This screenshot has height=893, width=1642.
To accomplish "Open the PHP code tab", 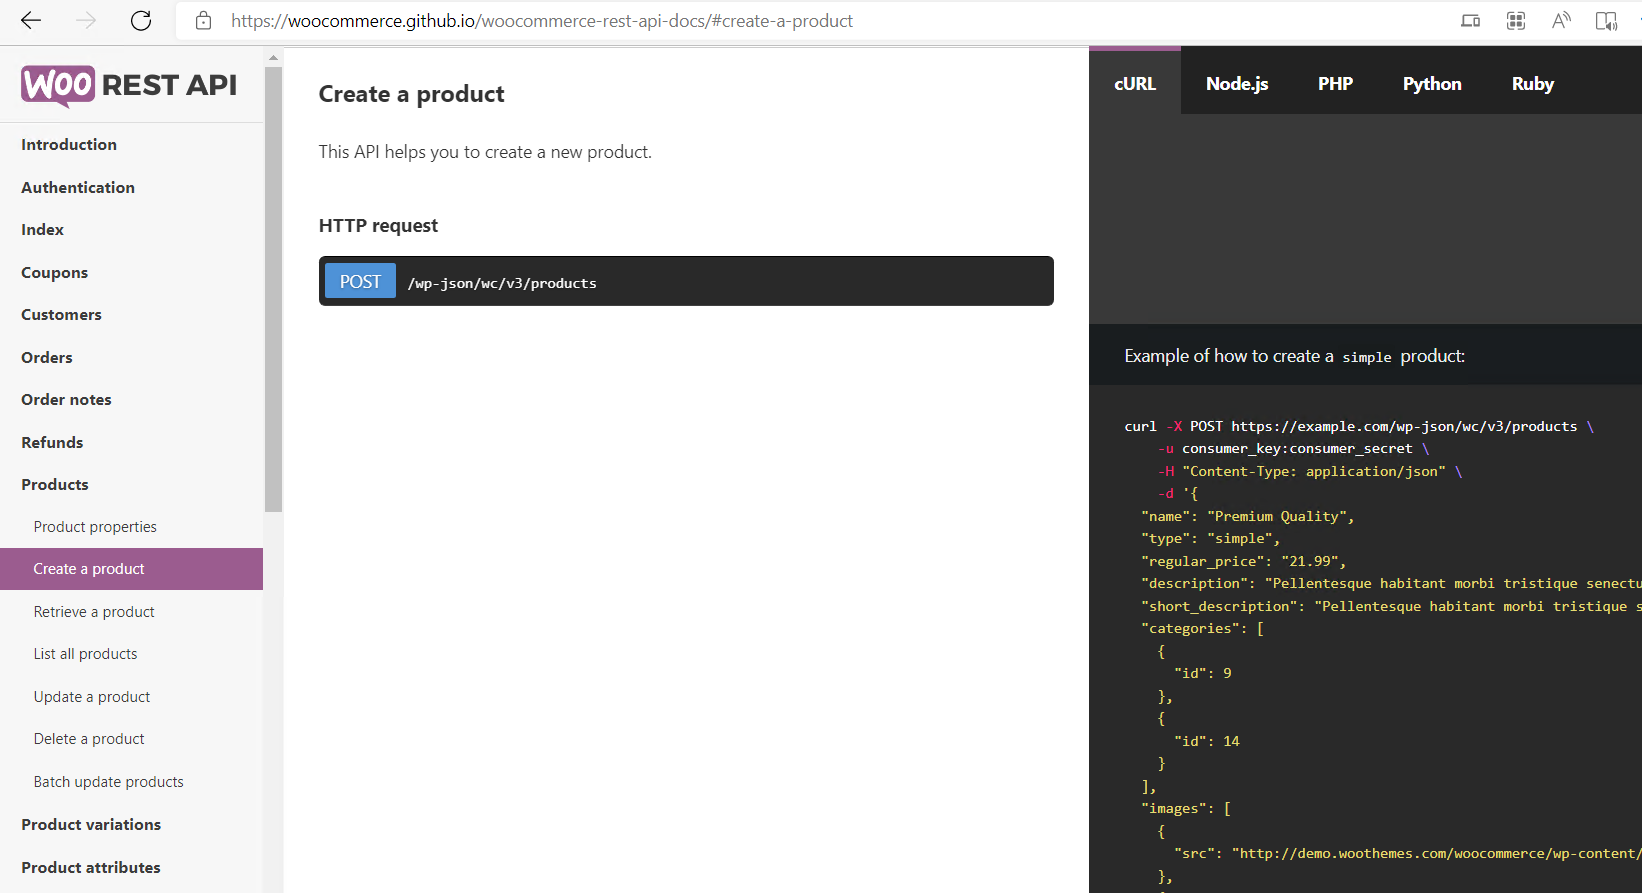I will point(1335,84).
